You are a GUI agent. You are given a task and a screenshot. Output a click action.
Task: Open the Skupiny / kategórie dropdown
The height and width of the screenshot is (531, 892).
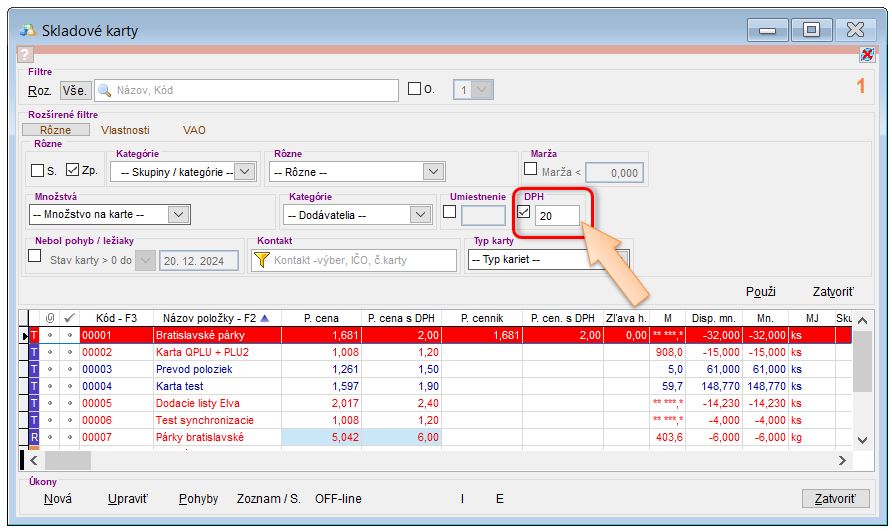[x=245, y=172]
